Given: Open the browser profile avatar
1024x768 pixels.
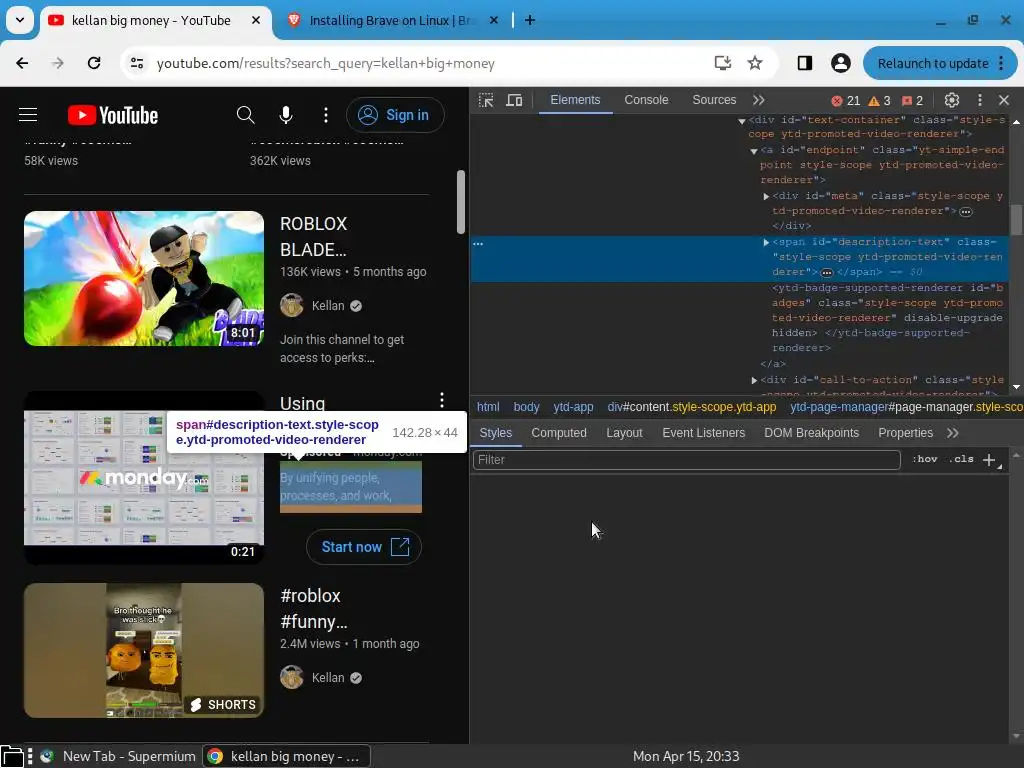Looking at the screenshot, I should point(840,63).
